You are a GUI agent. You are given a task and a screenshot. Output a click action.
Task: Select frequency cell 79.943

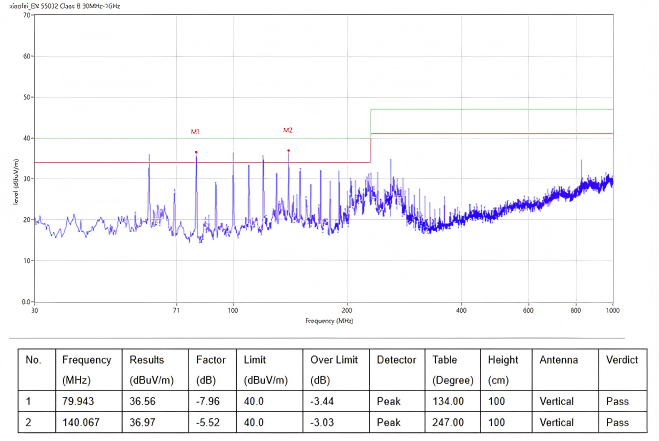coord(78,401)
